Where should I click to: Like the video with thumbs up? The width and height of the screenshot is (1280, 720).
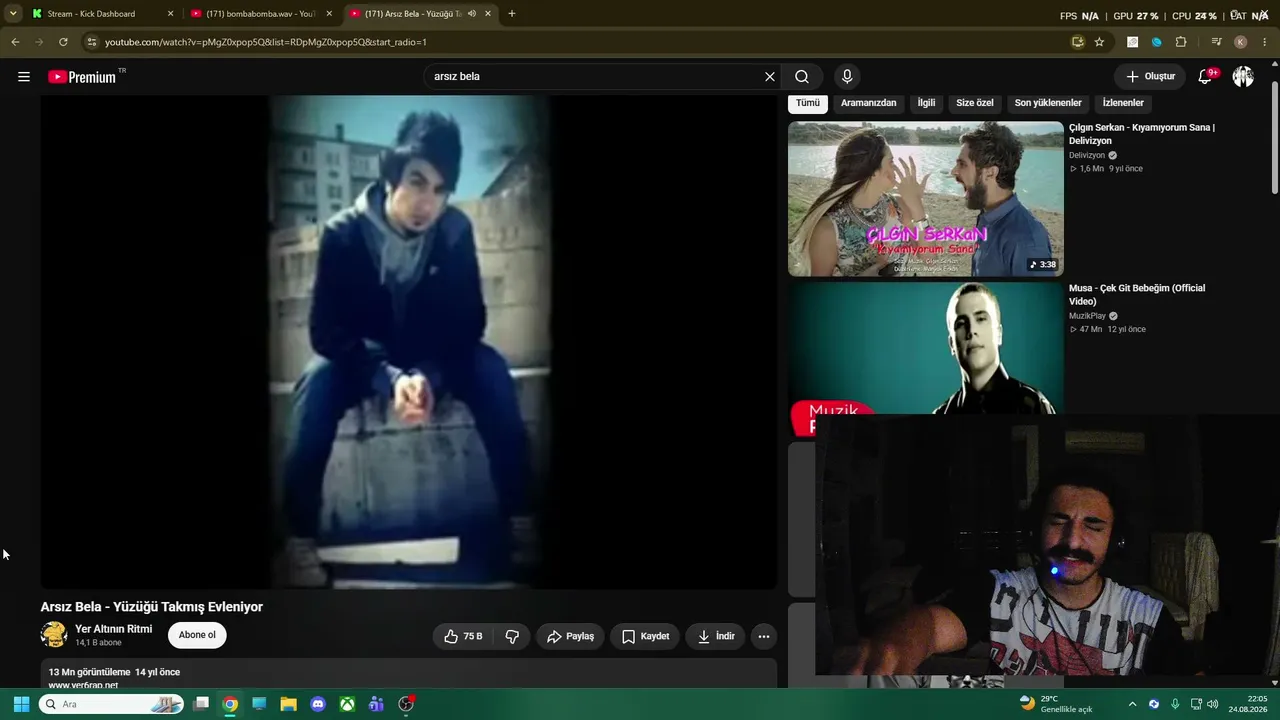click(463, 636)
